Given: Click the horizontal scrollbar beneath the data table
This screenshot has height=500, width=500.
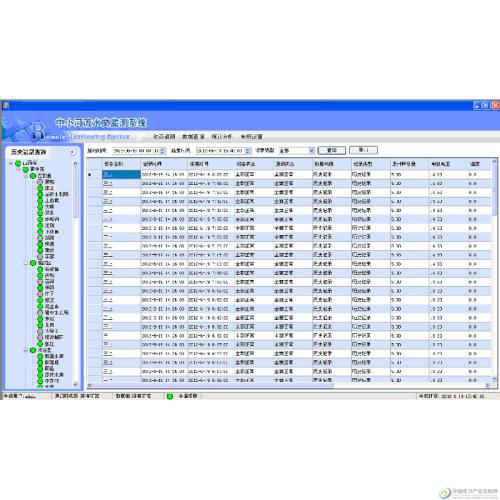Looking at the screenshot, I should point(289,385).
